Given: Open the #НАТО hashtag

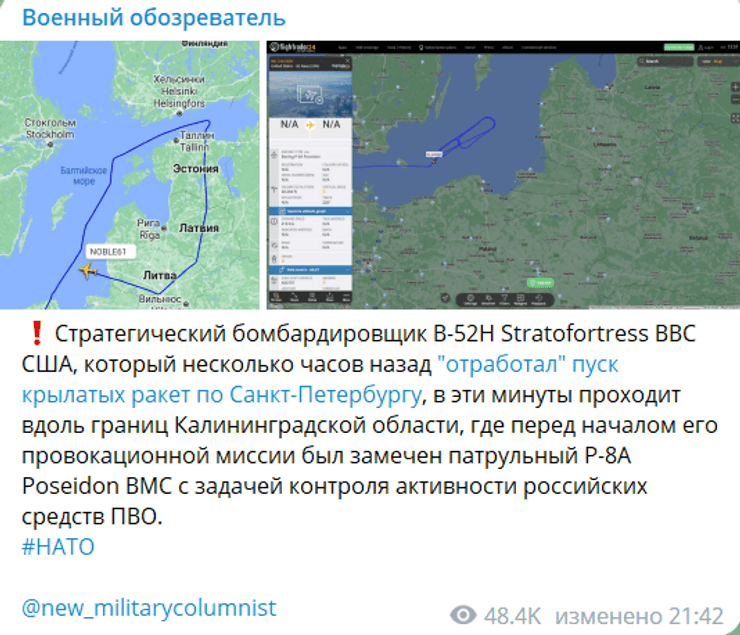Looking at the screenshot, I should 58,547.
